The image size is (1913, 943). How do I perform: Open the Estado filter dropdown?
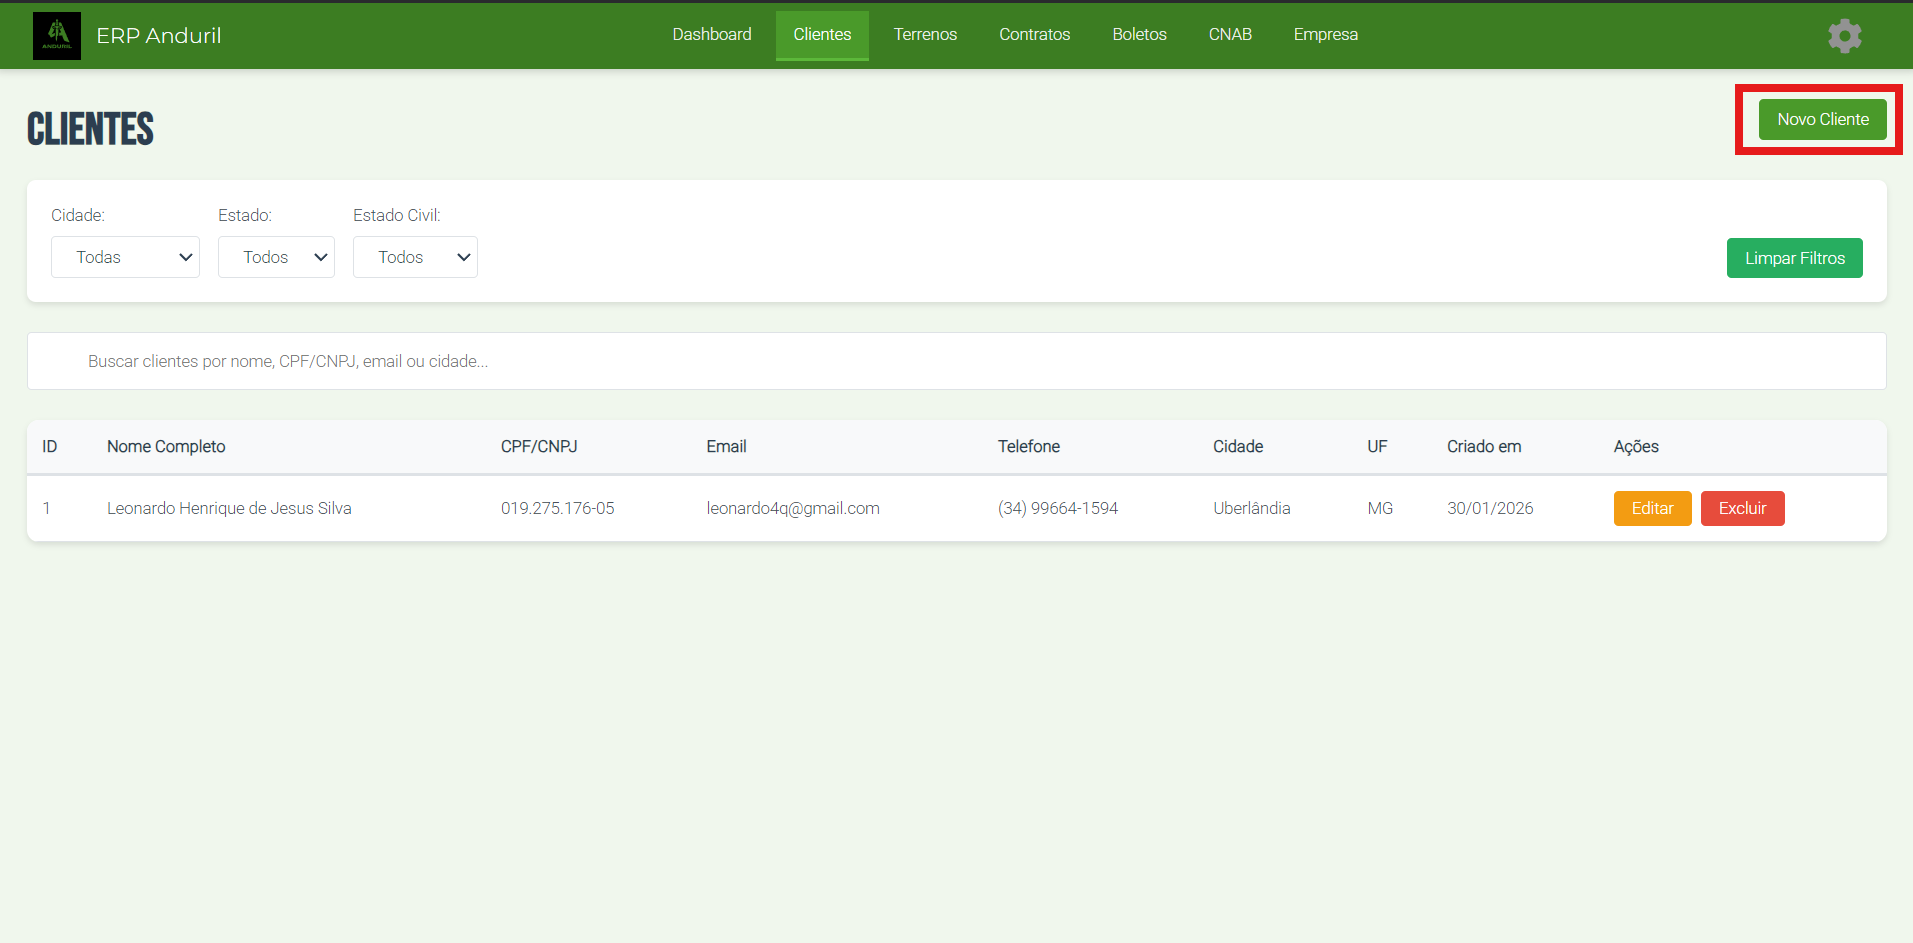pyautogui.click(x=276, y=257)
